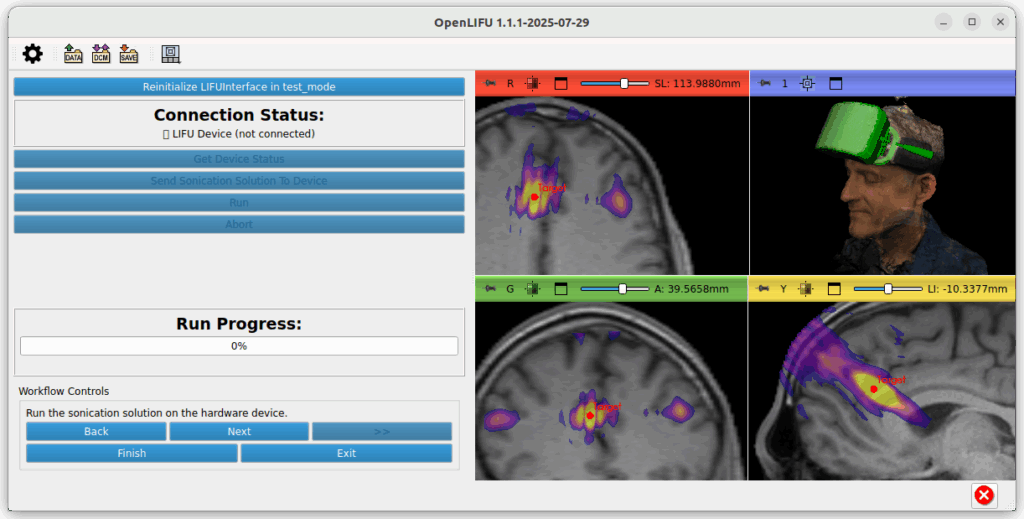
Task: Click the 'A: 39.5658mm' value
Action: 692,289
